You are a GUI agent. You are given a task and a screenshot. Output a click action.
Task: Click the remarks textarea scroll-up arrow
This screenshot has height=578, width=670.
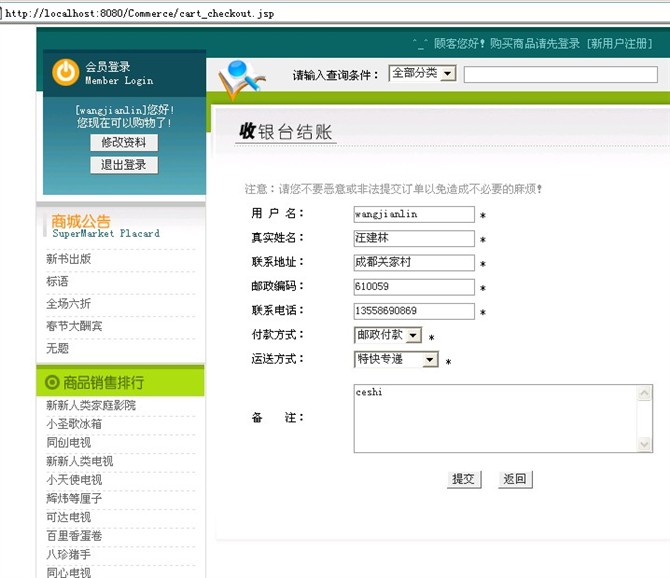point(644,393)
